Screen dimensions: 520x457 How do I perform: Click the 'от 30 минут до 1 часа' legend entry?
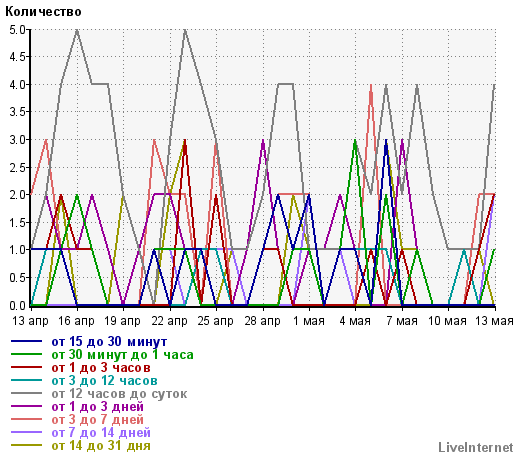122,355
